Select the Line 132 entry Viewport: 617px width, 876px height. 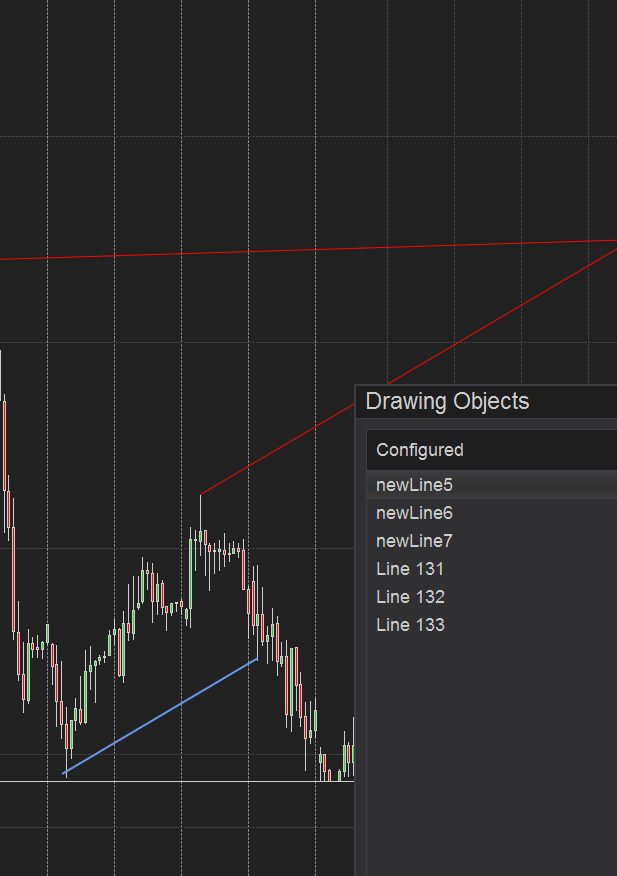point(492,597)
